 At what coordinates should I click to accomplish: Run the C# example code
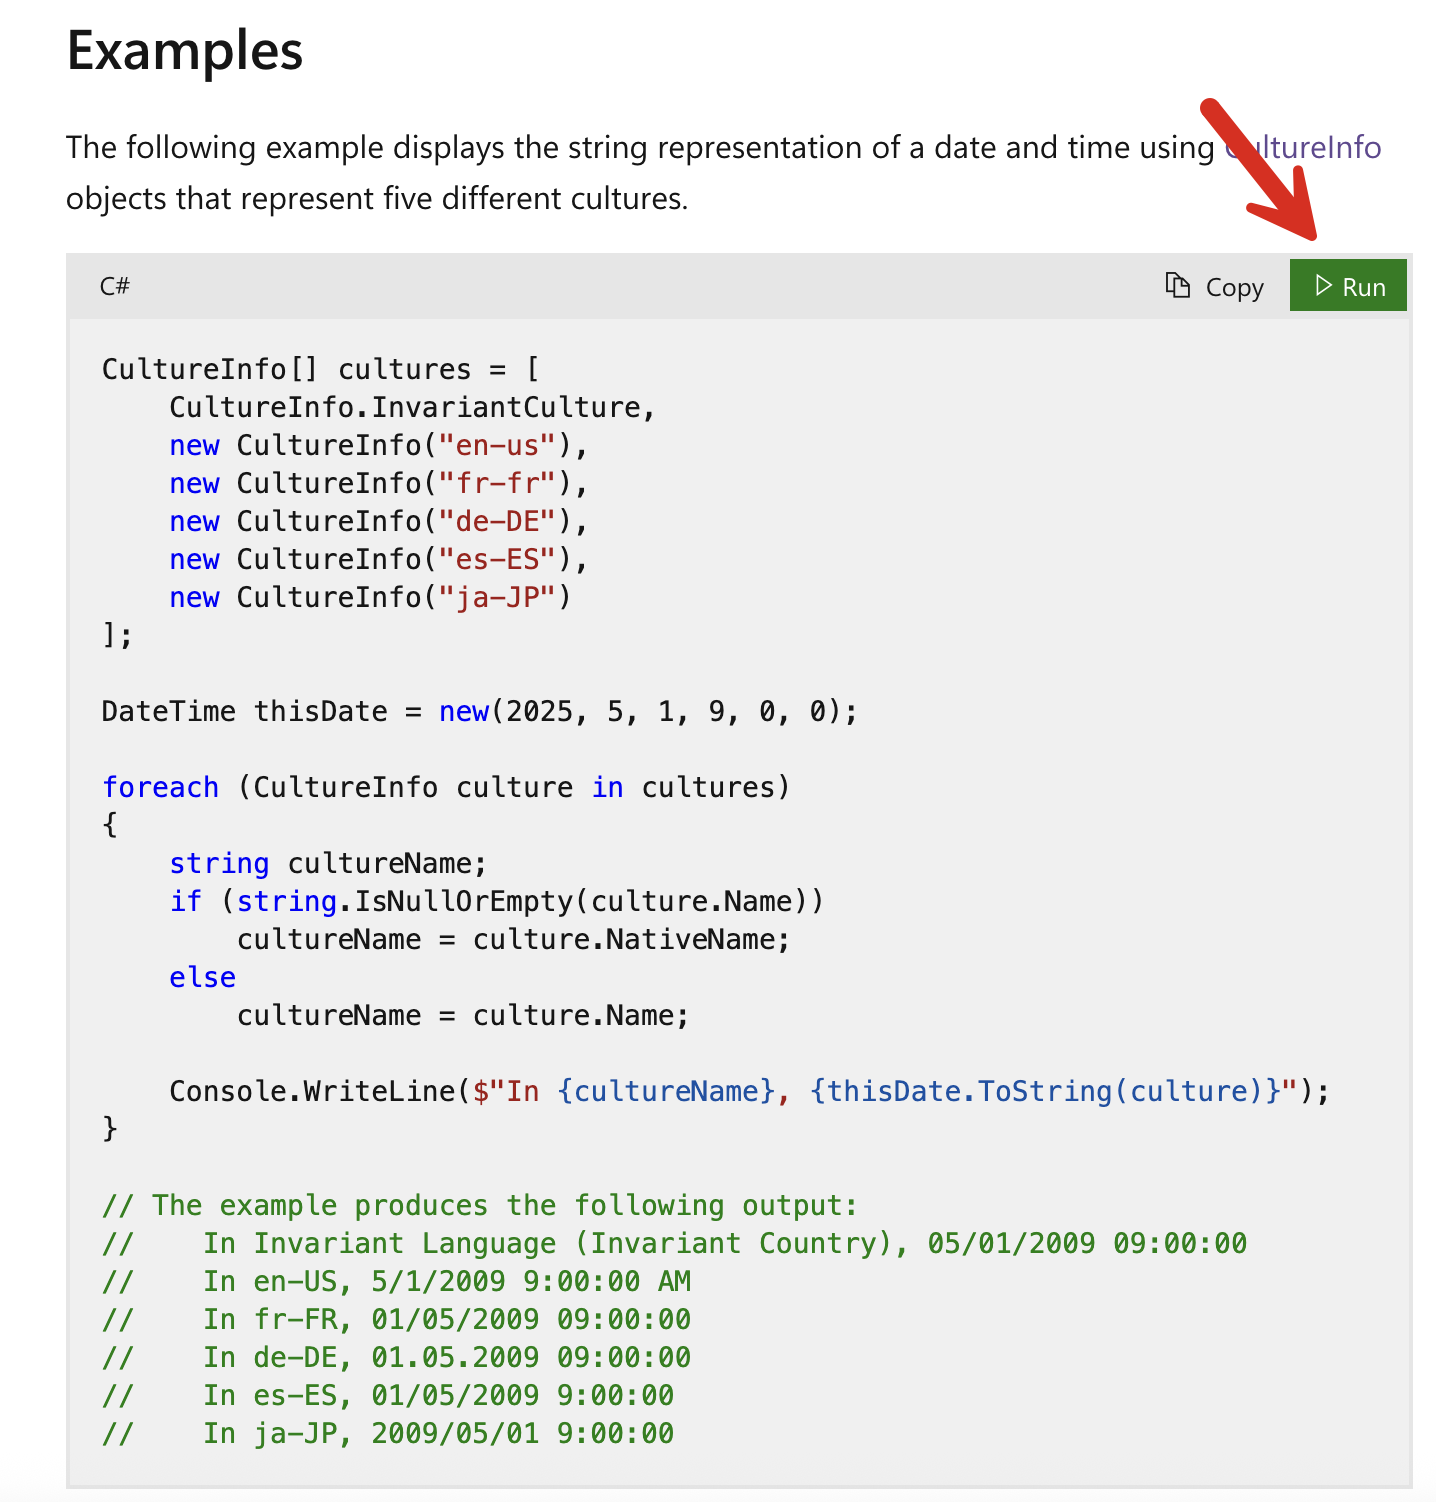tap(1348, 285)
